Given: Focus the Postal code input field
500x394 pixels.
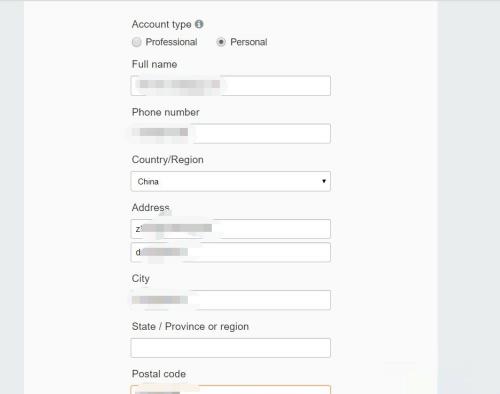Looking at the screenshot, I should pos(231,390).
